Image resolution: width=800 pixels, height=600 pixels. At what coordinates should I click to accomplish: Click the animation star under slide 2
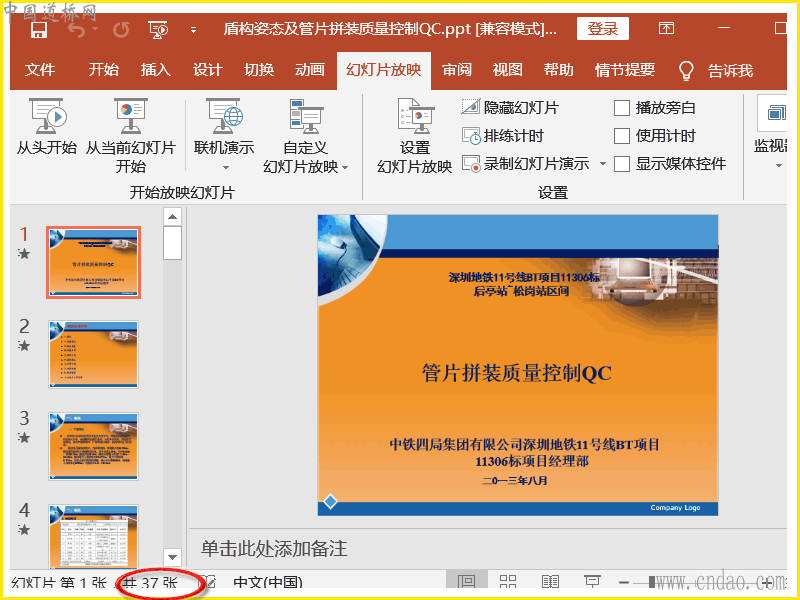pos(23,345)
